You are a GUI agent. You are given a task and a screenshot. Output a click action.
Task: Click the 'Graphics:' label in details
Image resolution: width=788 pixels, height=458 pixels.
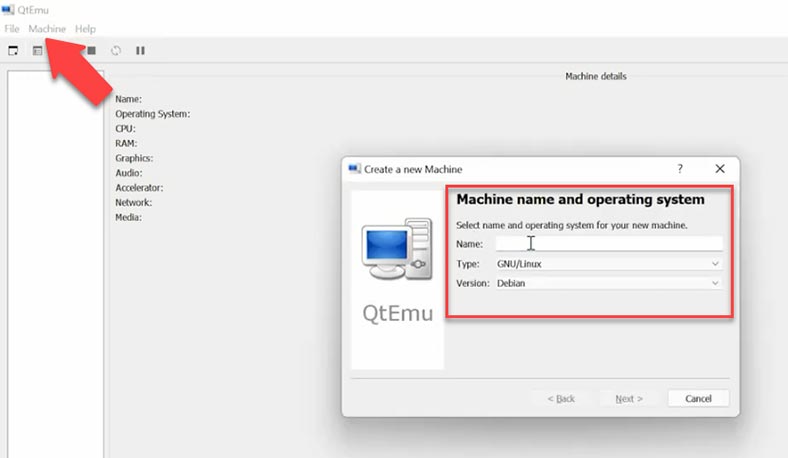(134, 158)
